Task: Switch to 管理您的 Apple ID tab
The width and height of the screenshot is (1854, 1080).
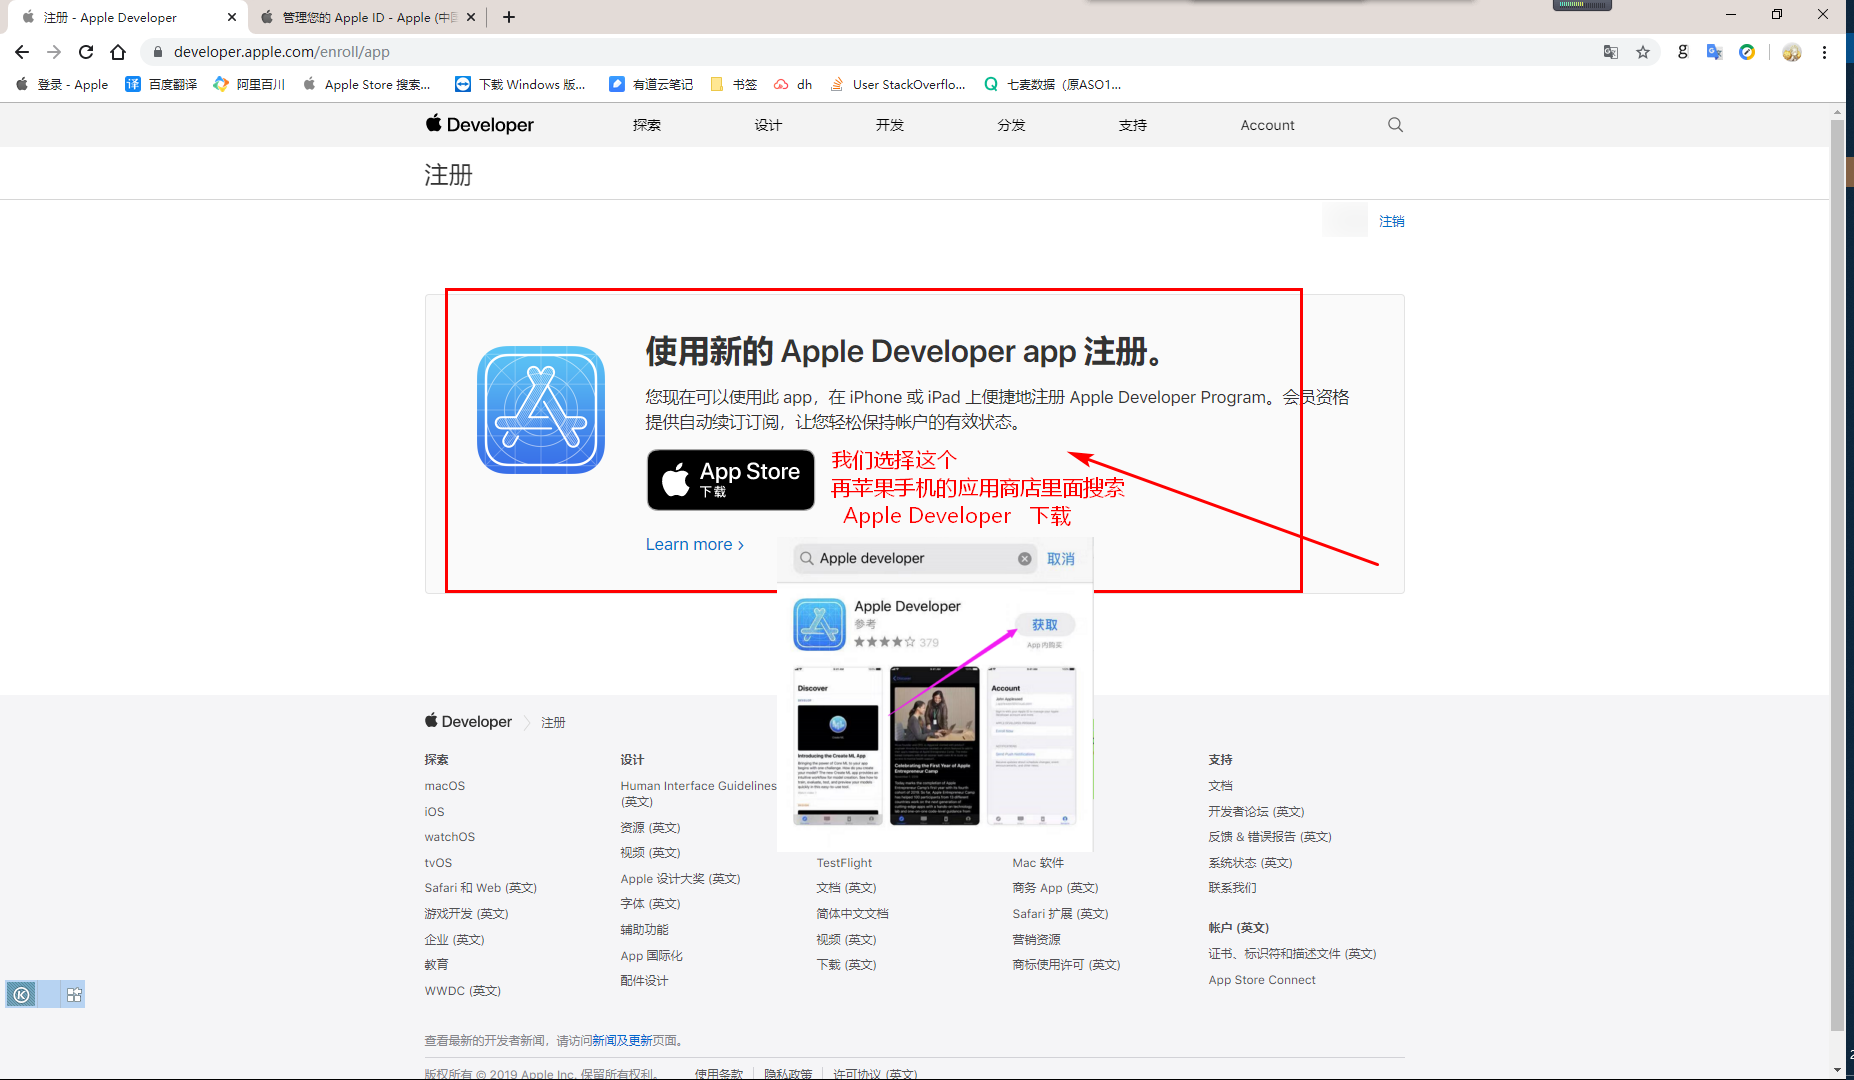Action: [x=367, y=17]
